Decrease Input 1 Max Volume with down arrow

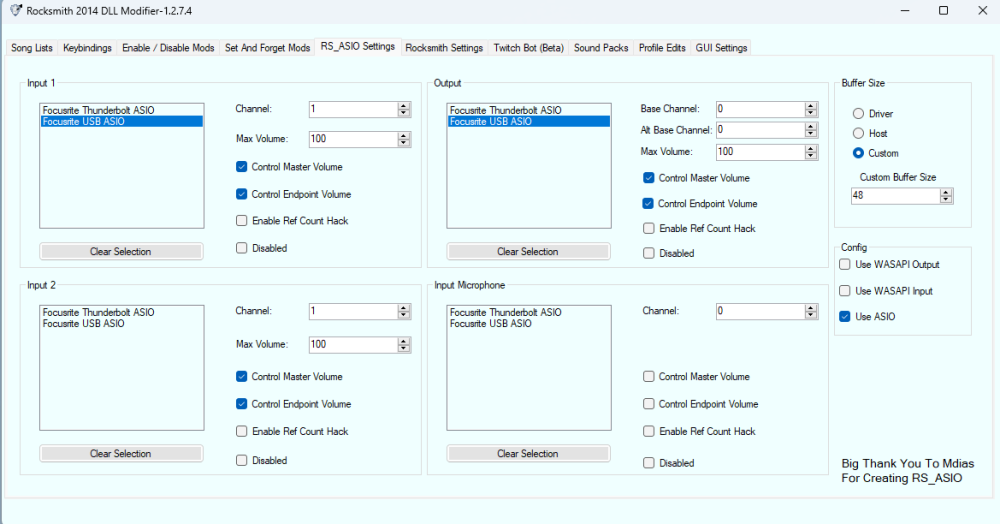(x=404, y=143)
